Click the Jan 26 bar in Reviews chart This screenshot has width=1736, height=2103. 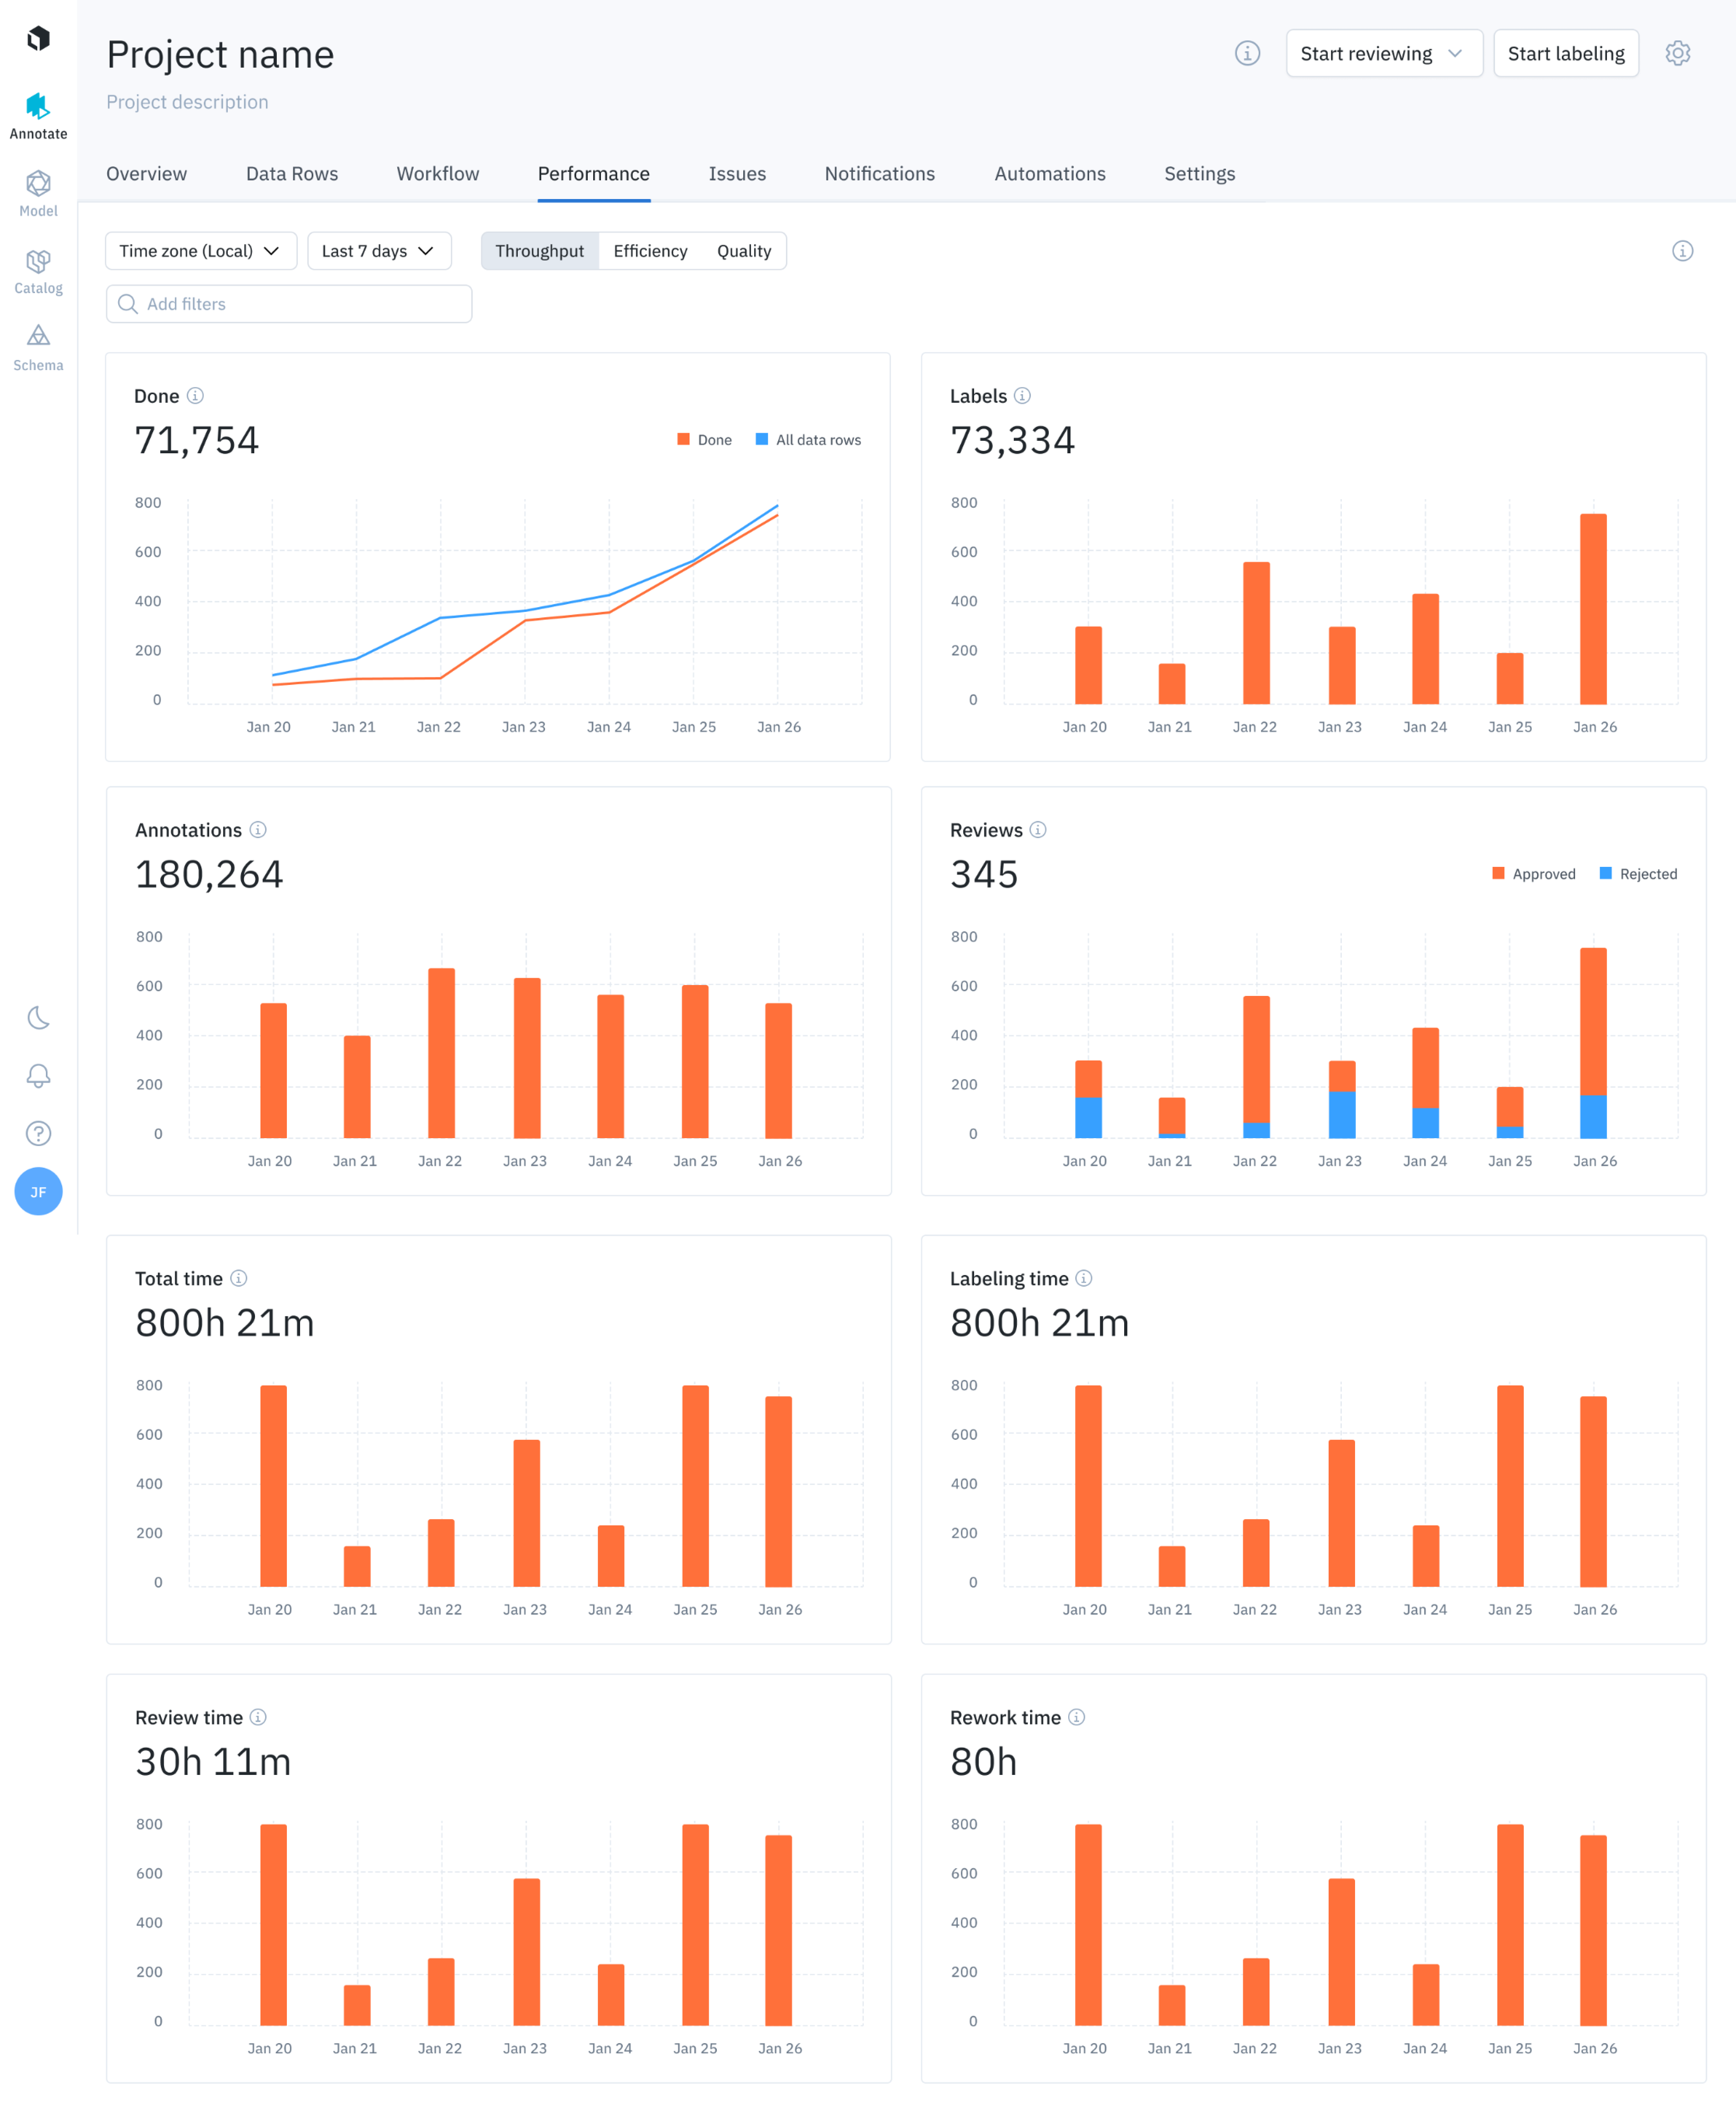click(x=1593, y=1043)
